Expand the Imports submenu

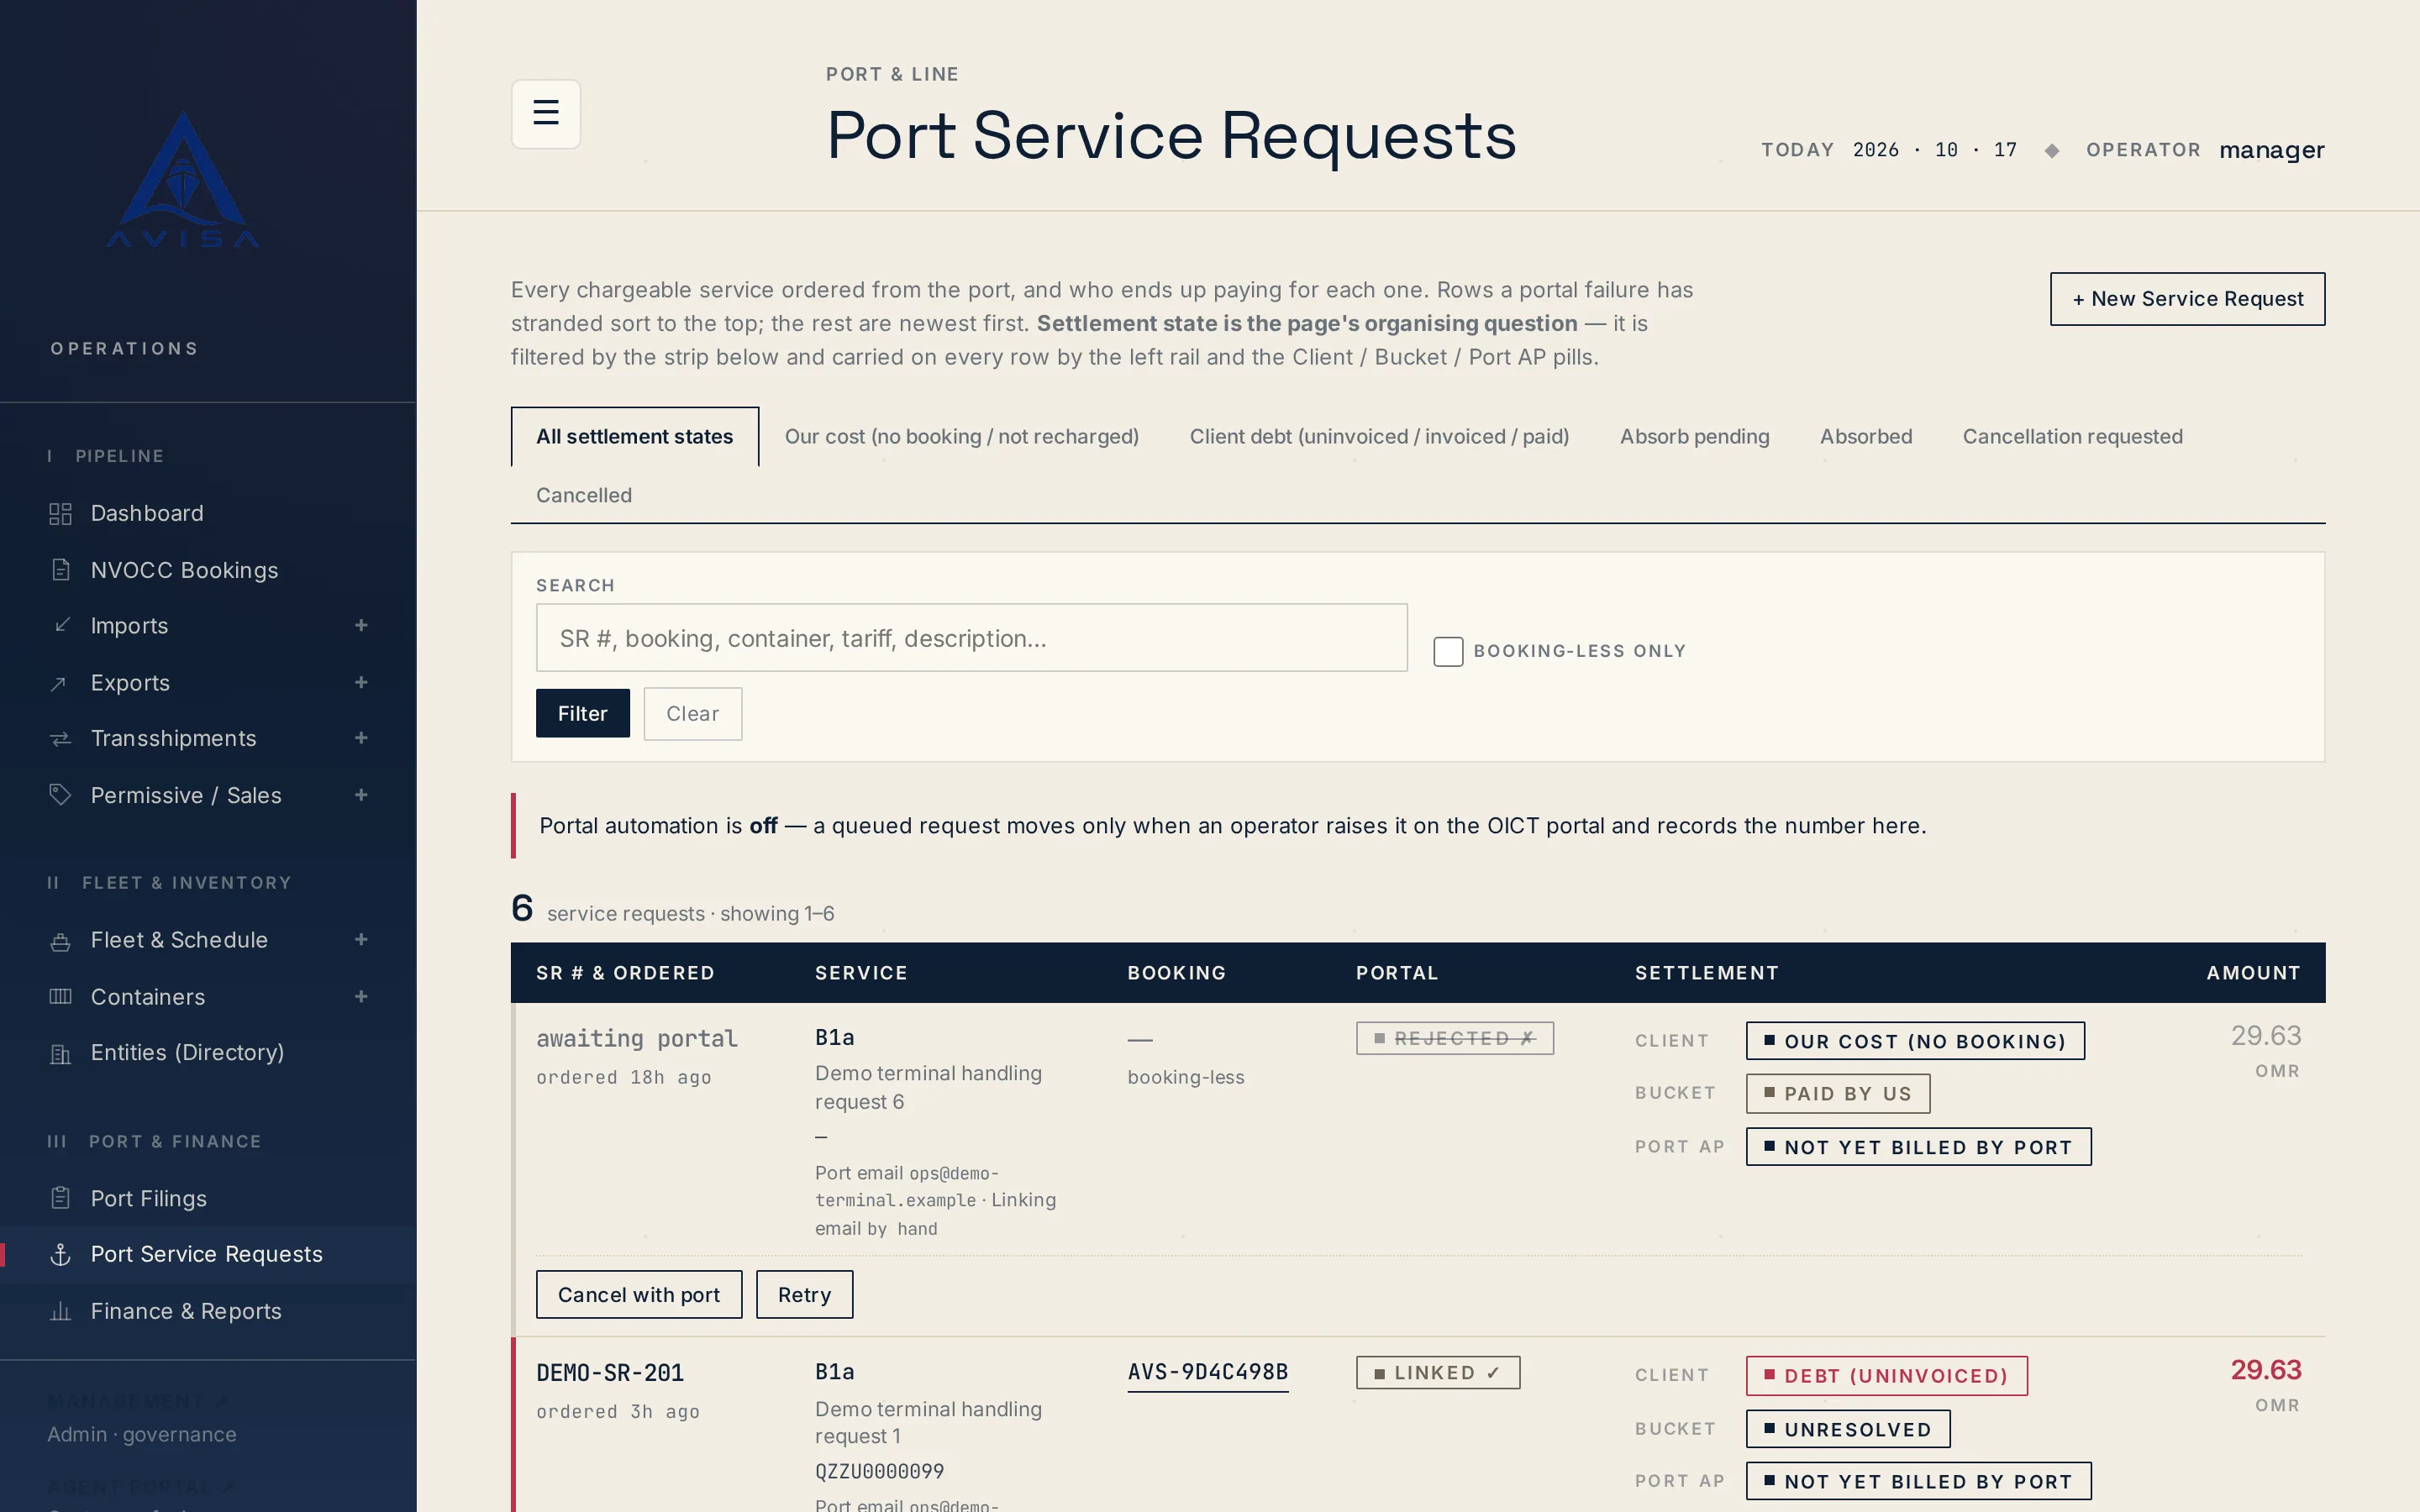pos(361,625)
